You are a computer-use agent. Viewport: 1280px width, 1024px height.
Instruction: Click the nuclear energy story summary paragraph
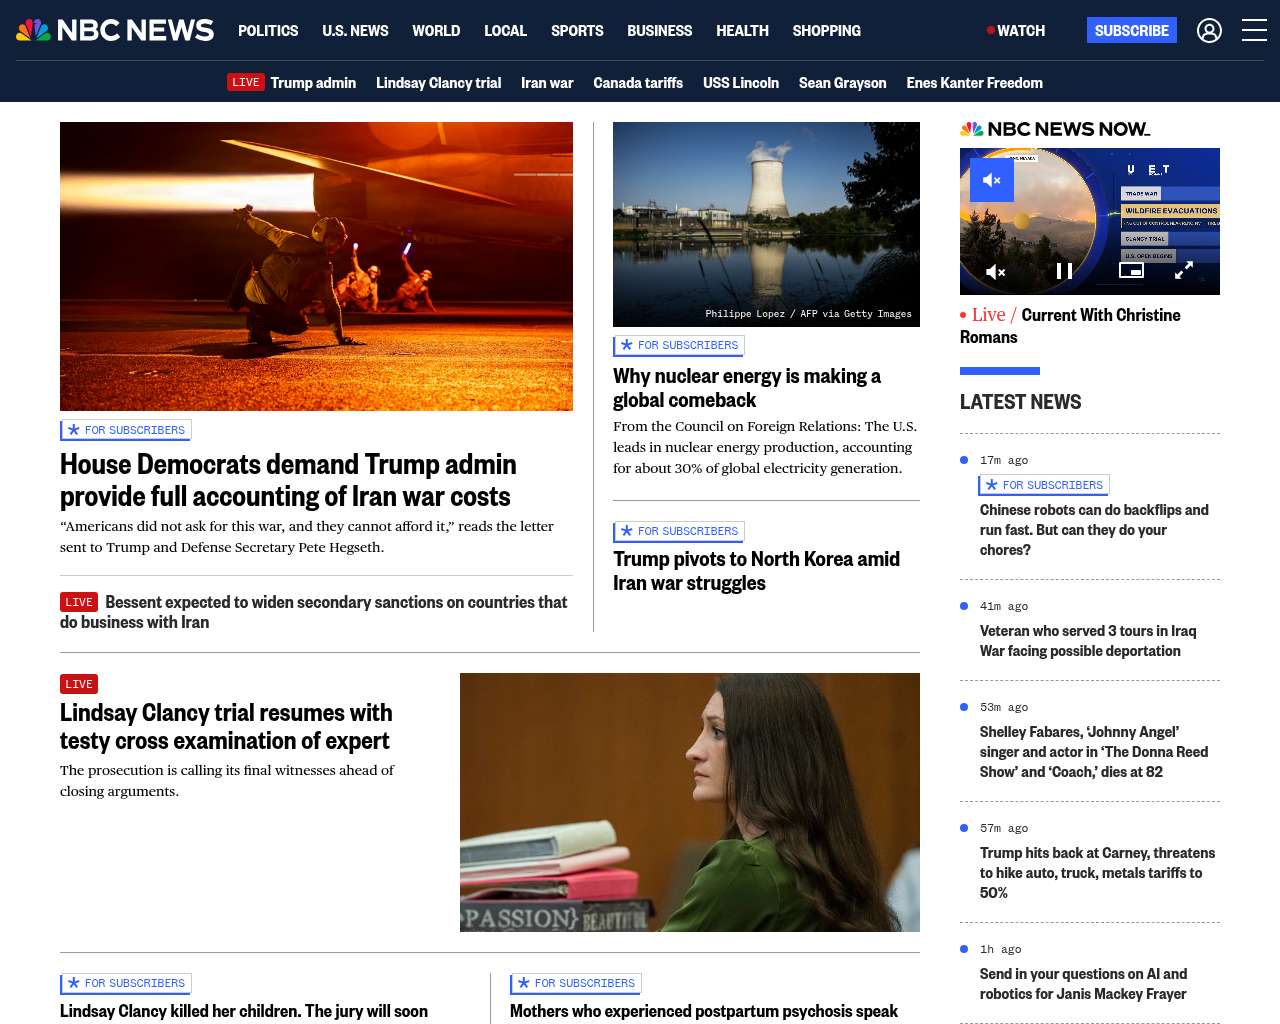(765, 447)
